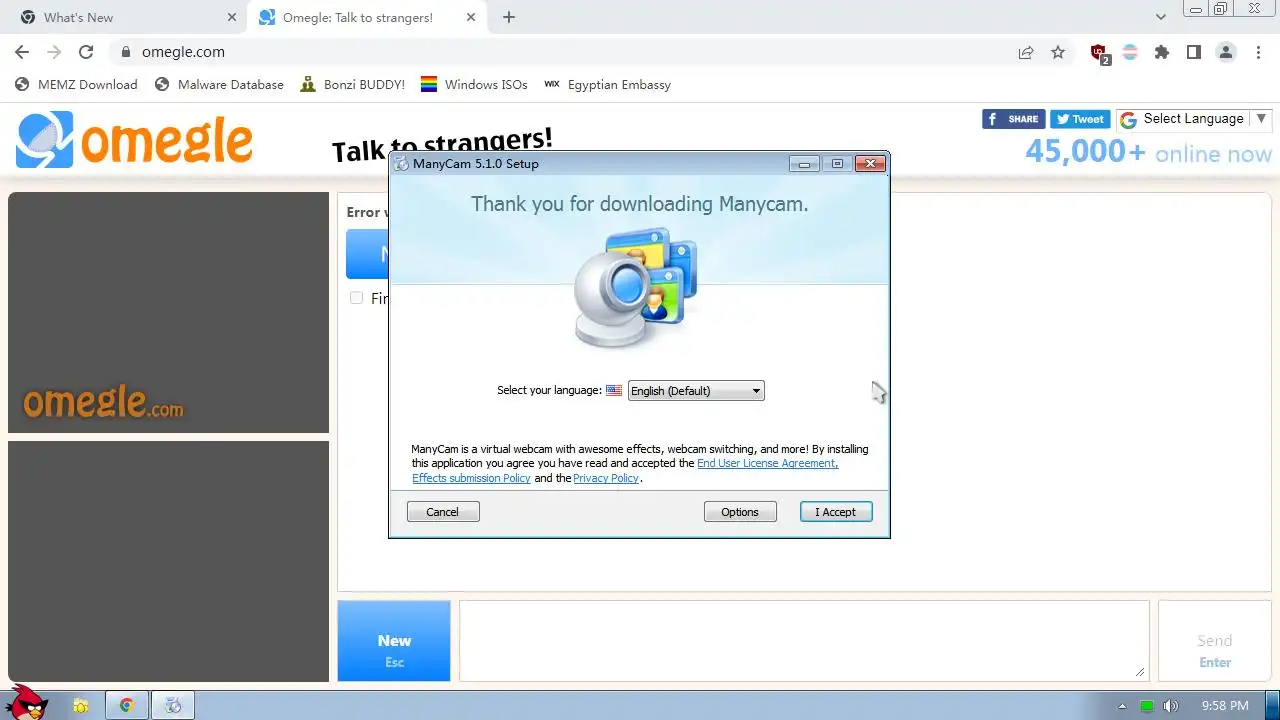Open the uBlock shield extension icon
Viewport: 1280px width, 720px height.
(1099, 53)
